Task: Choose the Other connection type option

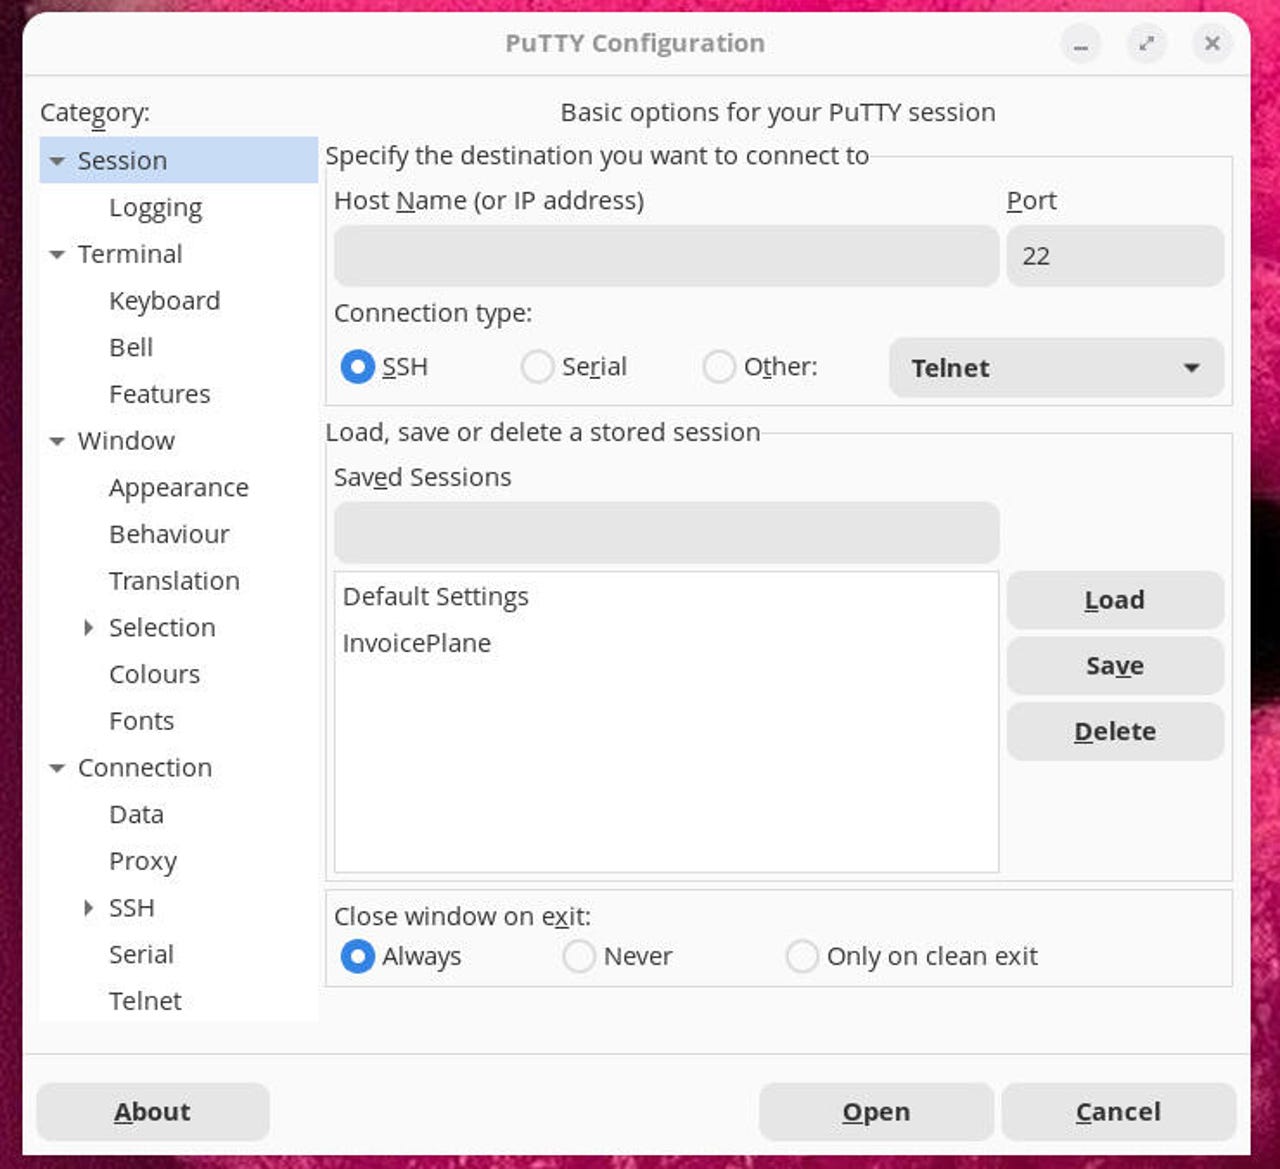Action: pyautogui.click(x=719, y=367)
